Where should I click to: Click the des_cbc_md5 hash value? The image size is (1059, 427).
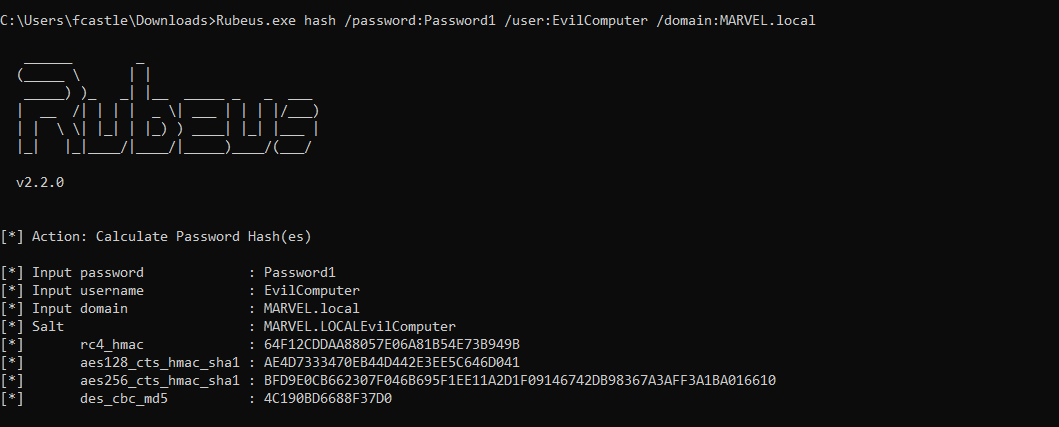click(x=328, y=399)
